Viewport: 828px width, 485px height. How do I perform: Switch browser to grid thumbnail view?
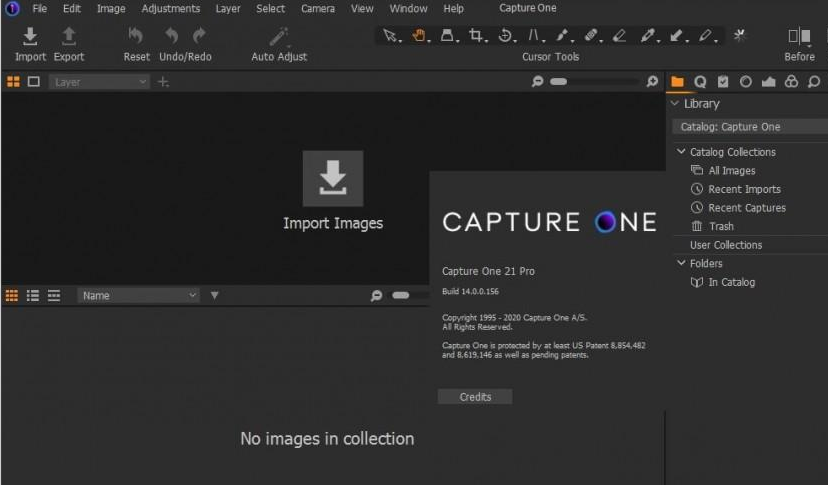[x=12, y=295]
